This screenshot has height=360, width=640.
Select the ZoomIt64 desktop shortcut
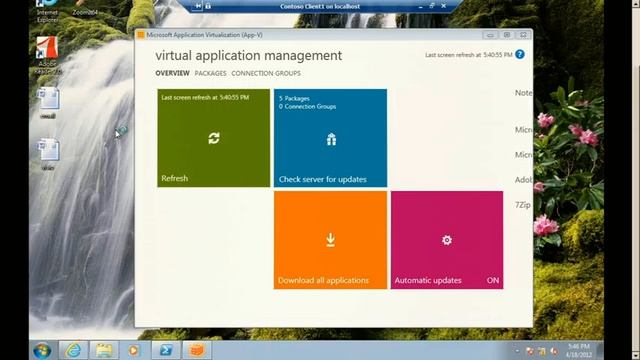[x=85, y=8]
